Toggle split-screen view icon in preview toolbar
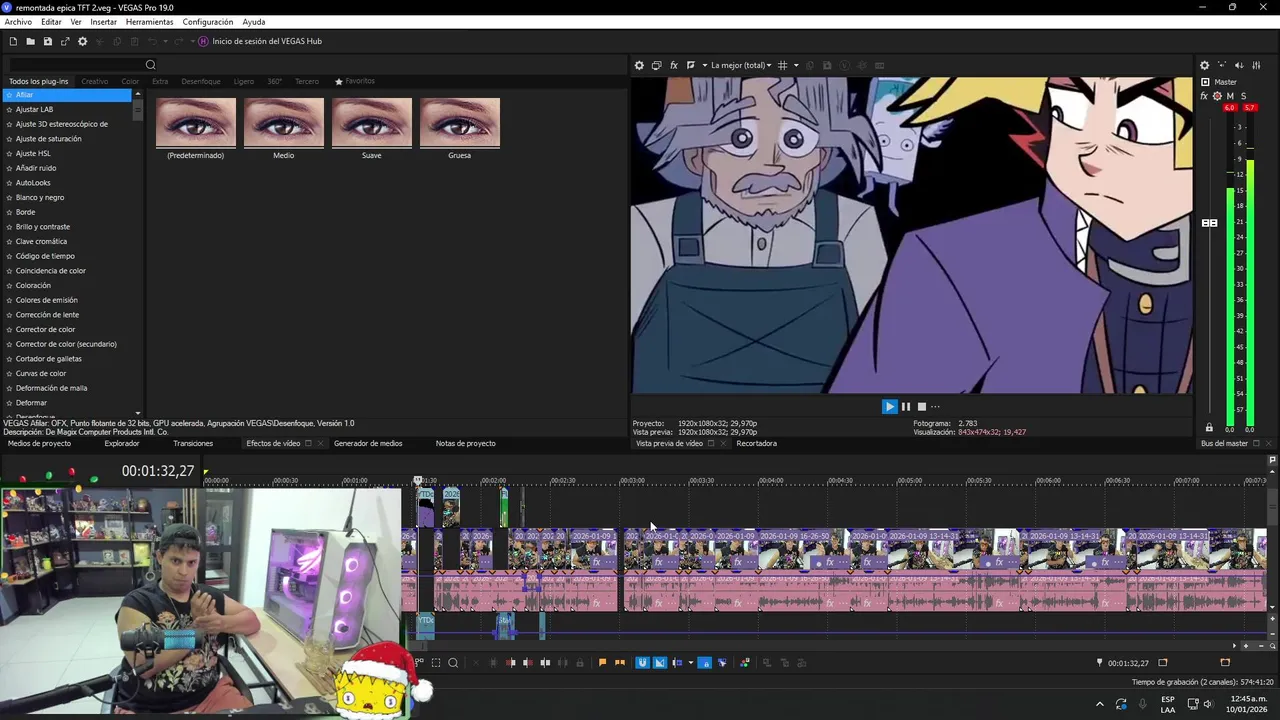This screenshot has height=720, width=1280. (691, 65)
